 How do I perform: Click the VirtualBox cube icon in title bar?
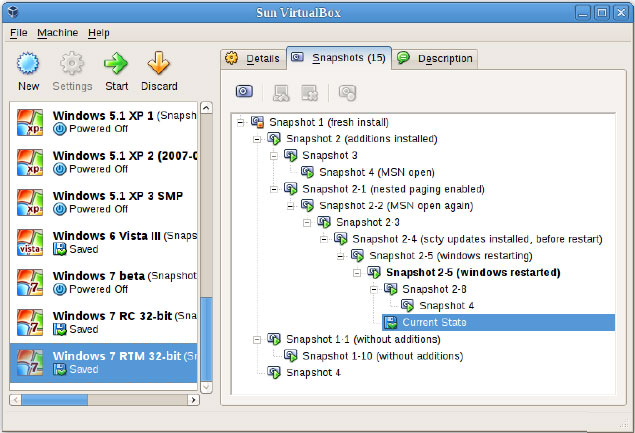13,12
